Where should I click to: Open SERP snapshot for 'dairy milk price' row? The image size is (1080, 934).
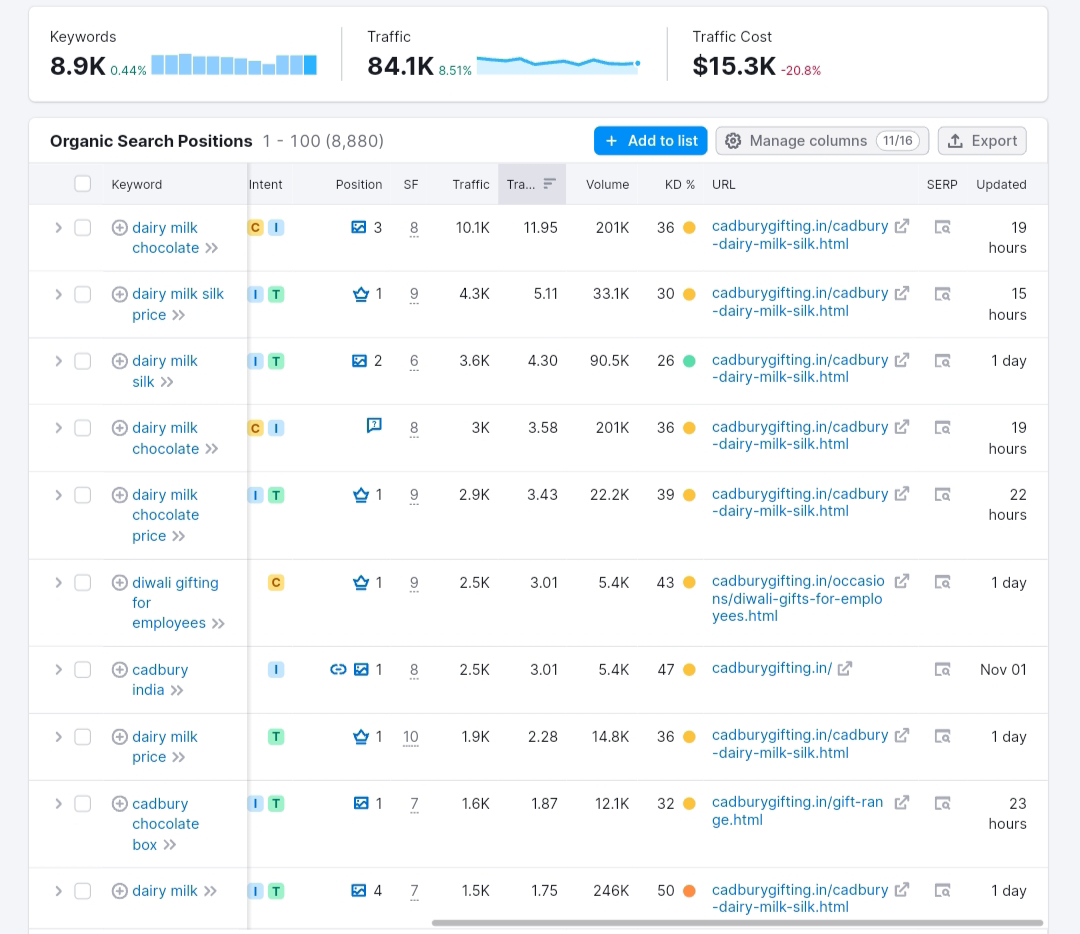tap(942, 736)
